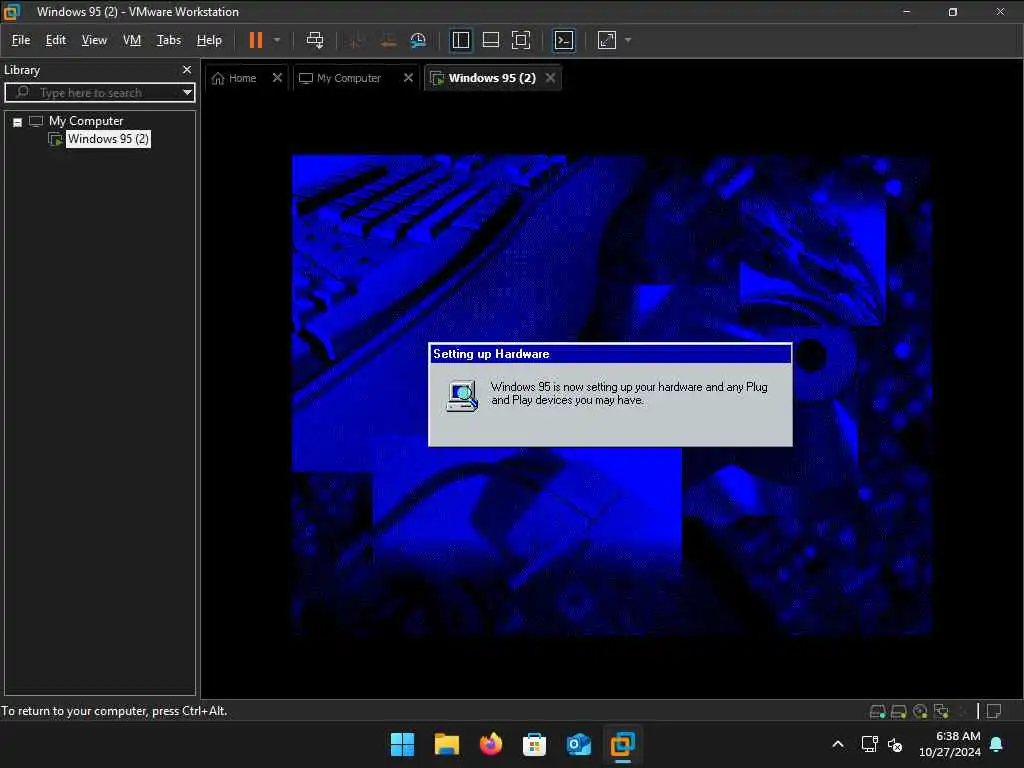Open the View menu
The height and width of the screenshot is (768, 1024).
pos(94,40)
